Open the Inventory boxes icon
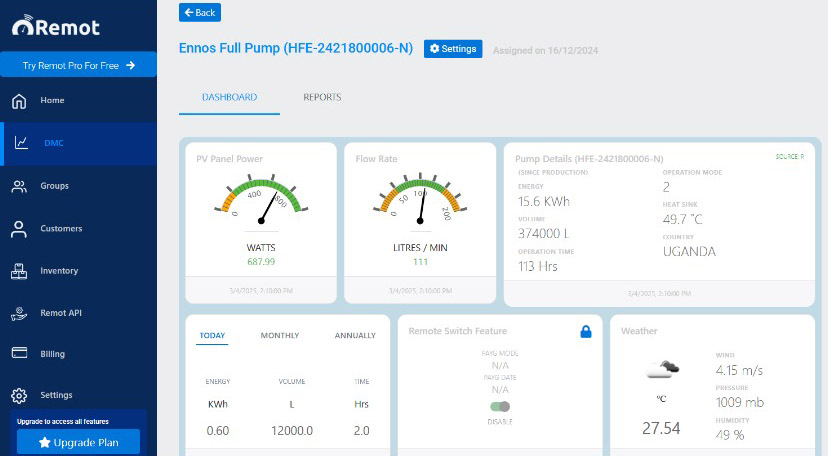Screen dimensions: 828x456 tap(19, 271)
